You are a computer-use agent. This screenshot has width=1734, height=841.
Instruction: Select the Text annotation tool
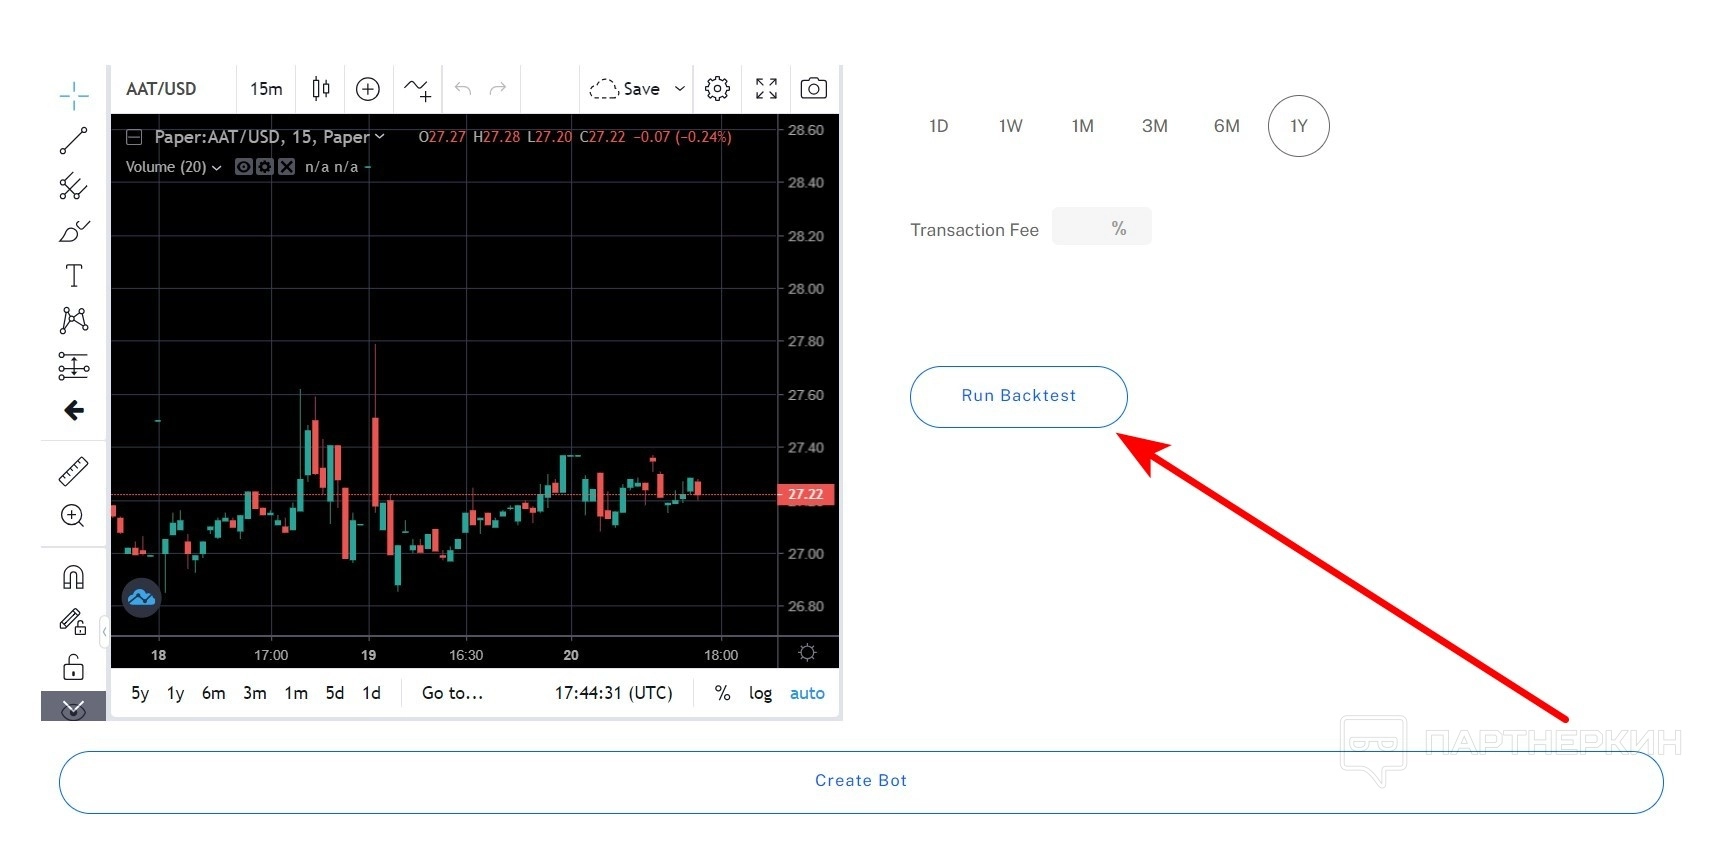point(73,276)
